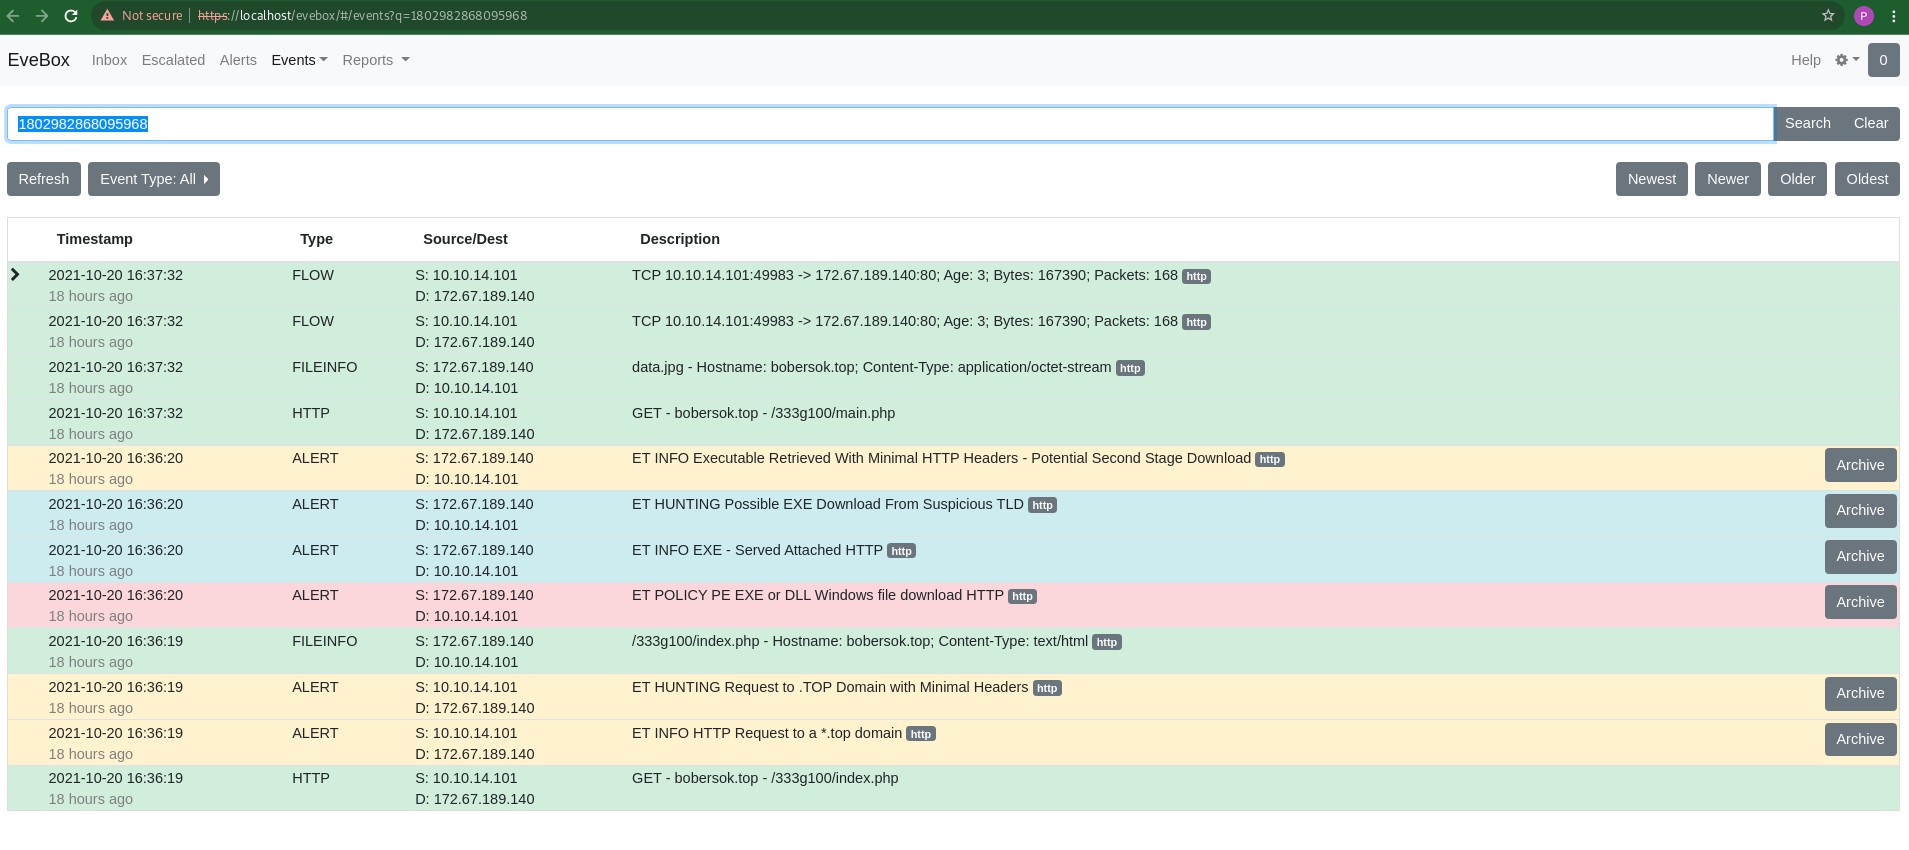The image size is (1909, 850).
Task: Open the Reports dropdown menu
Action: point(376,60)
